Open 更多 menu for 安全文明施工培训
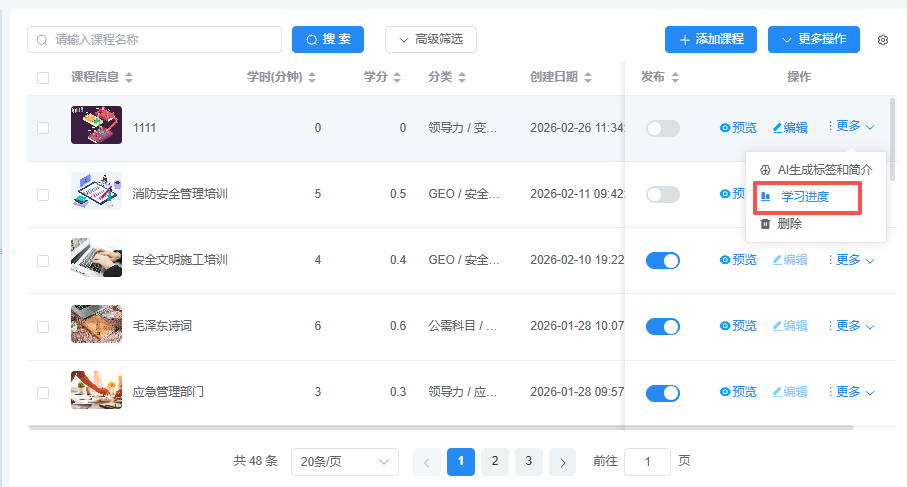 click(x=851, y=260)
